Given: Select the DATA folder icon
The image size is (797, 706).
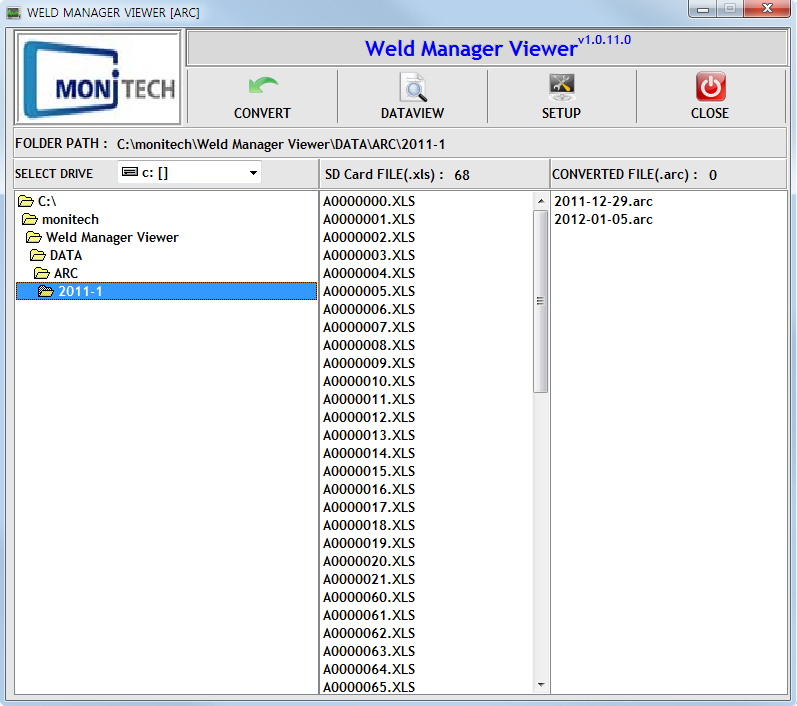Looking at the screenshot, I should point(38,255).
